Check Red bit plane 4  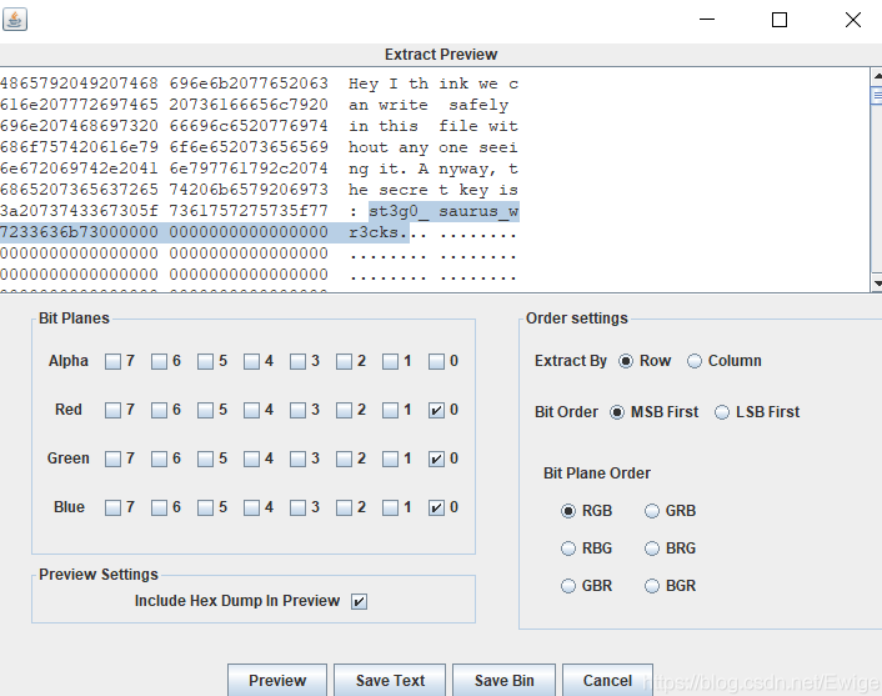point(251,410)
